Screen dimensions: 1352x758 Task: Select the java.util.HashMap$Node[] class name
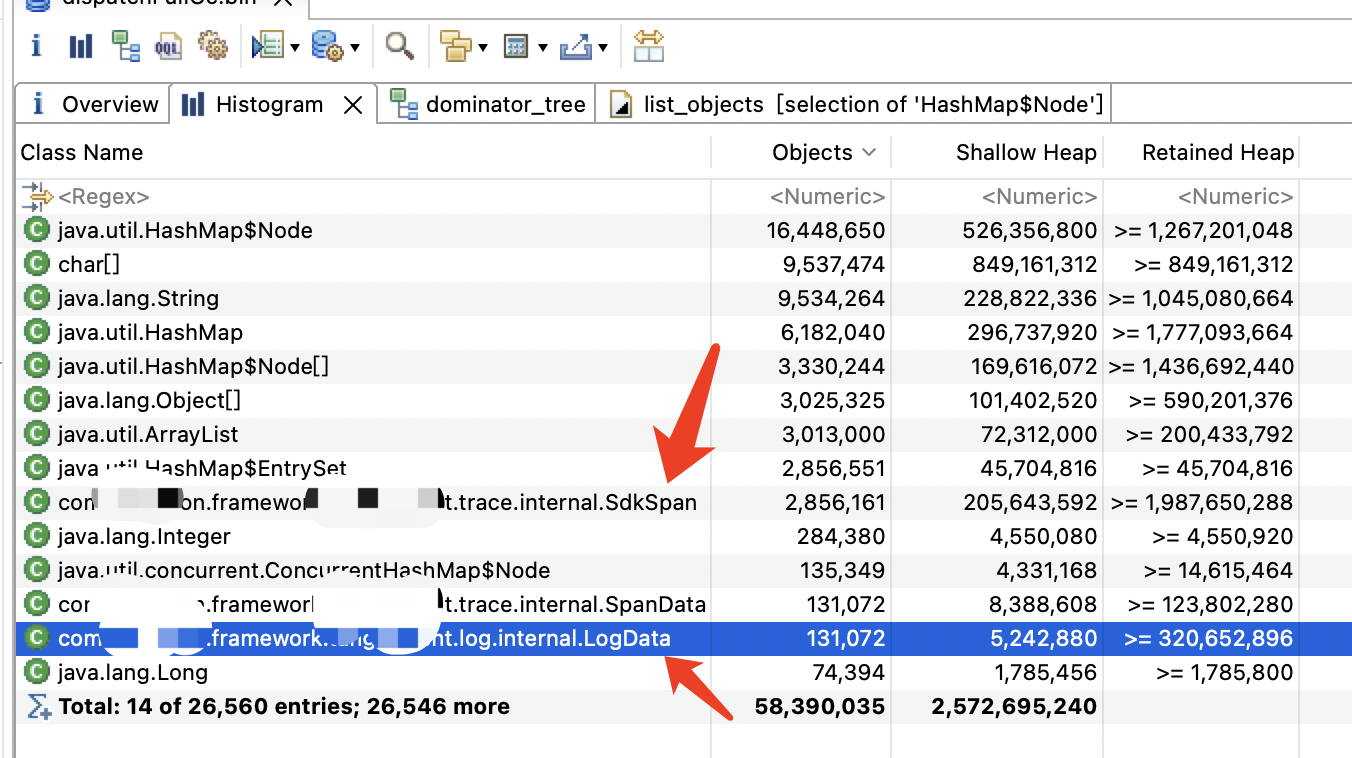[x=193, y=366]
